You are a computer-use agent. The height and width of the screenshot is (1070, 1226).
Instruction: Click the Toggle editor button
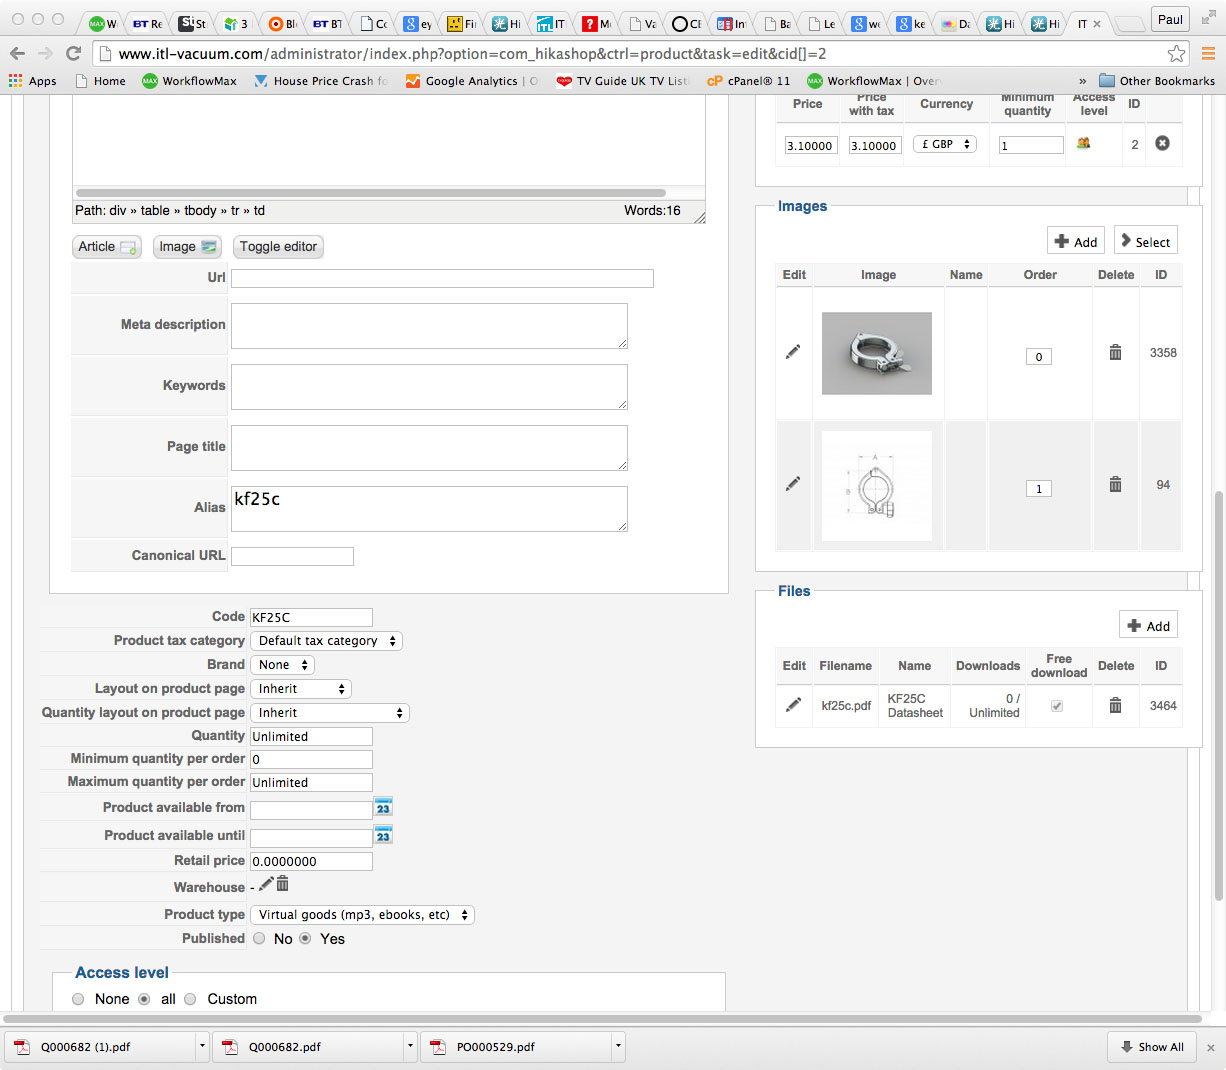tap(278, 247)
